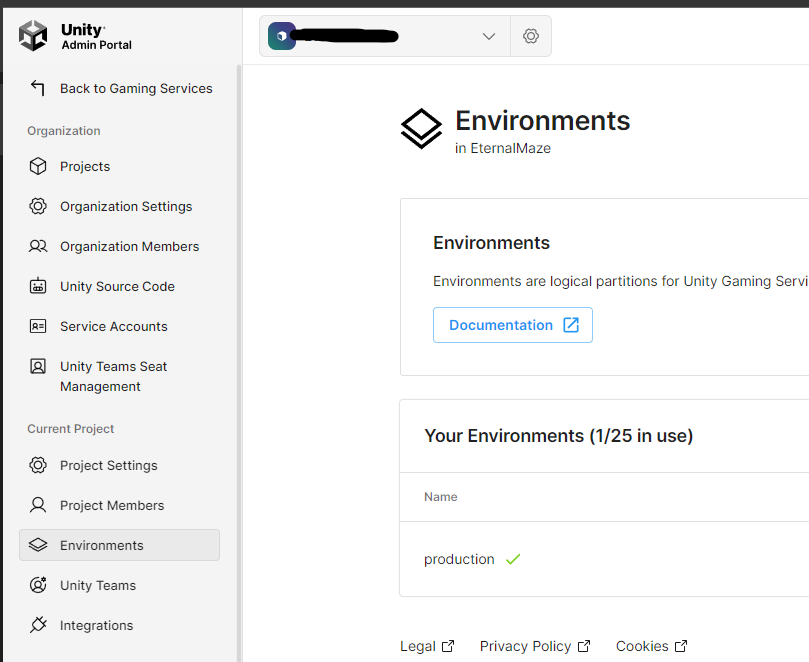Click the "in EternalMaze" subtitle
The height and width of the screenshot is (662, 809).
point(503,148)
